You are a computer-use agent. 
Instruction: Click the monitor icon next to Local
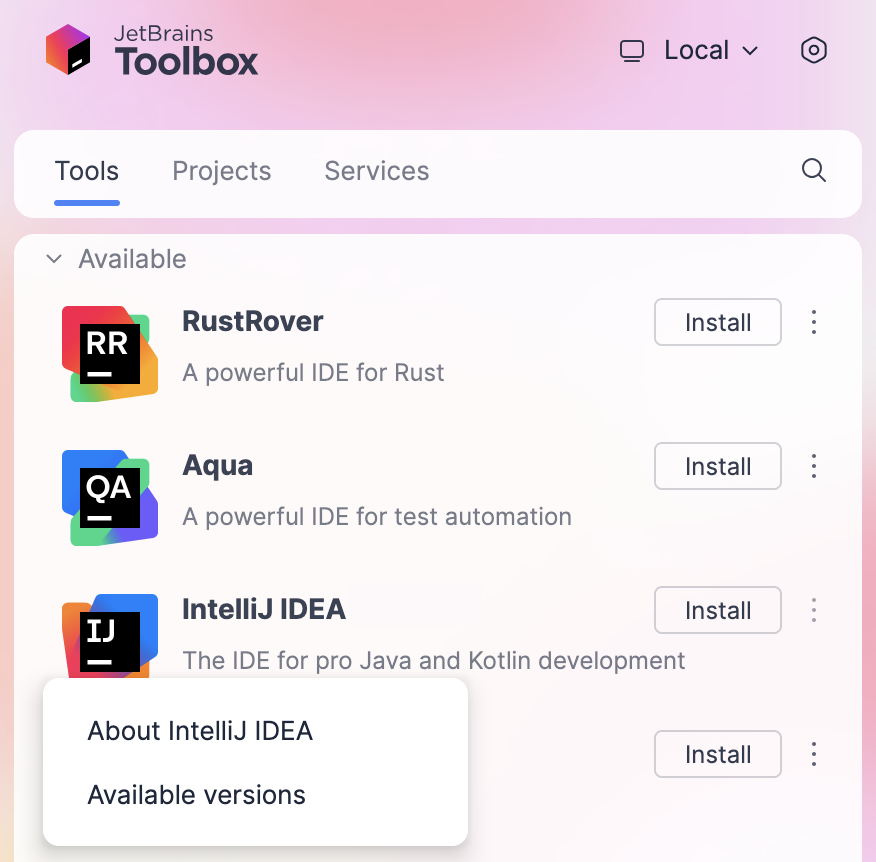coord(632,50)
